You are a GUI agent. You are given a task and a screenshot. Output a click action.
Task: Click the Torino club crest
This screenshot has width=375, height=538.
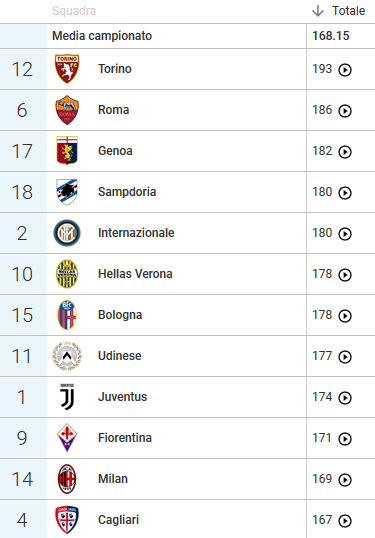[x=67, y=69]
